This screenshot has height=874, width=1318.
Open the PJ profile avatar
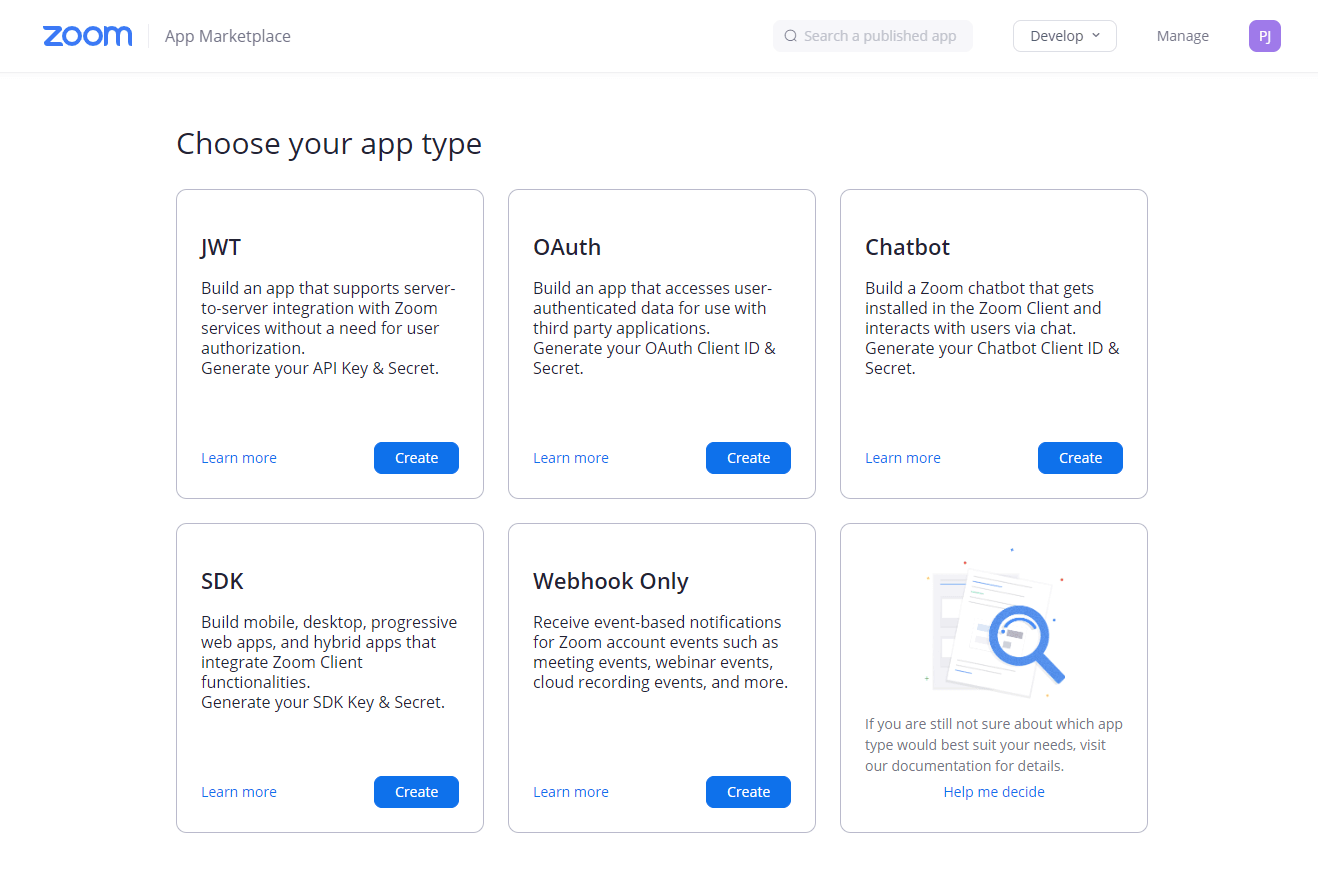coord(1264,36)
